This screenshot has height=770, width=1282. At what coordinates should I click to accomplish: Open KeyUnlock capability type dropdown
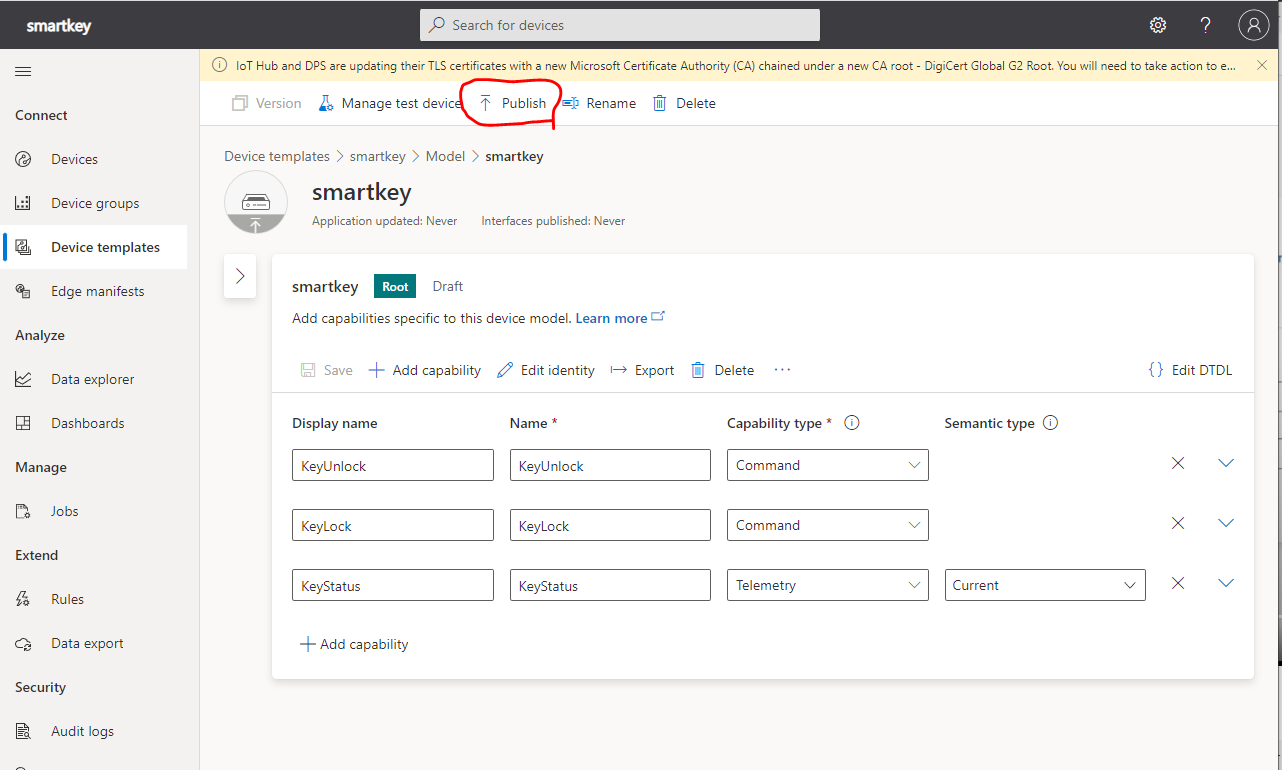click(x=828, y=465)
